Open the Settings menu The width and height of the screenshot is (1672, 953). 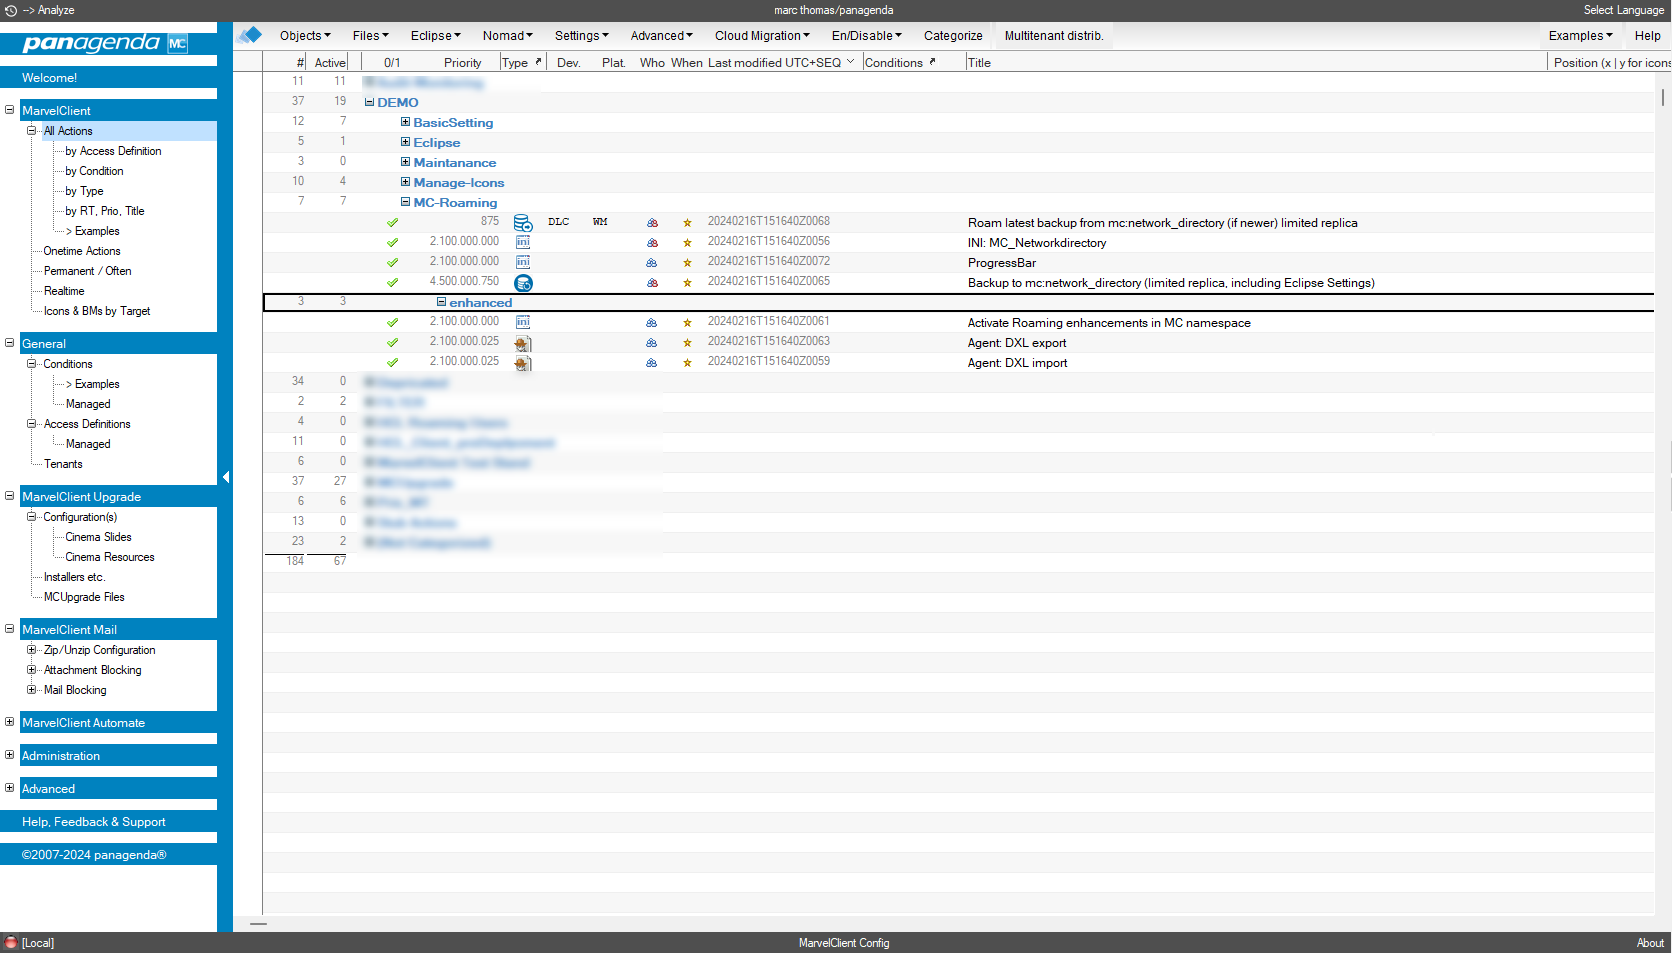(582, 36)
